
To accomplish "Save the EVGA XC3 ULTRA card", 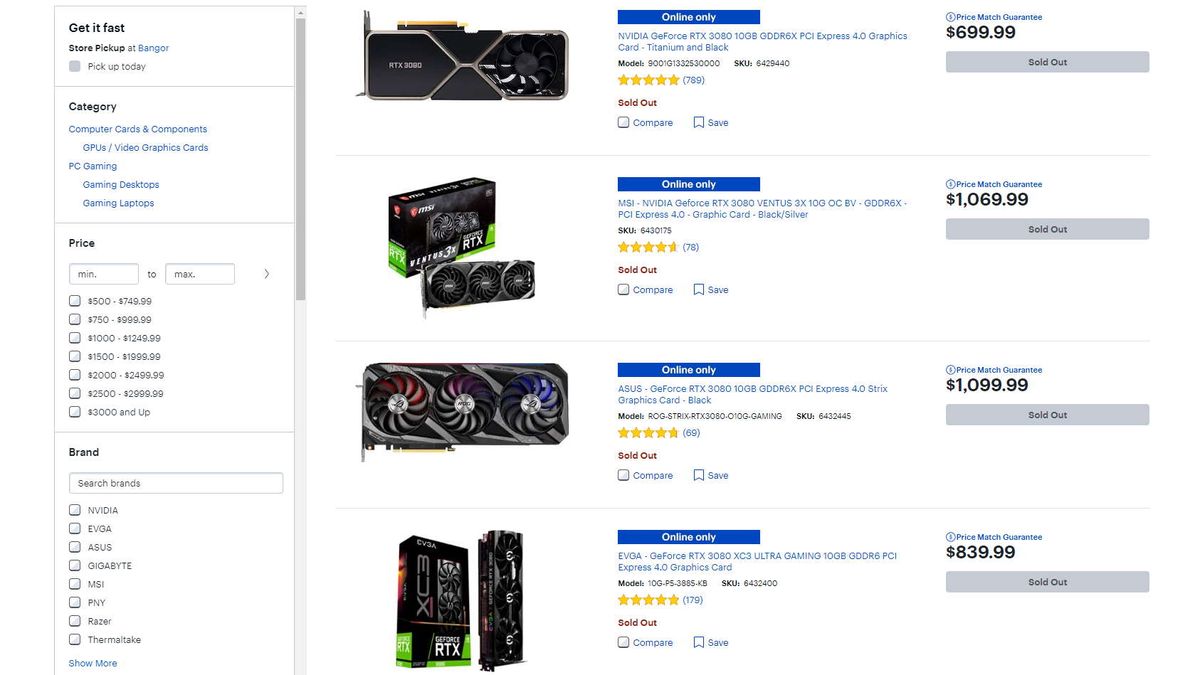I will click(x=710, y=642).
